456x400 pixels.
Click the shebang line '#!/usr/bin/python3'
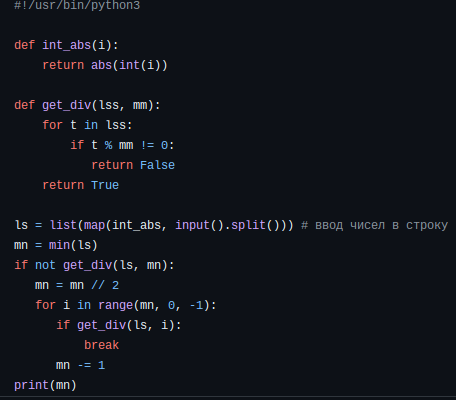click(x=77, y=5)
